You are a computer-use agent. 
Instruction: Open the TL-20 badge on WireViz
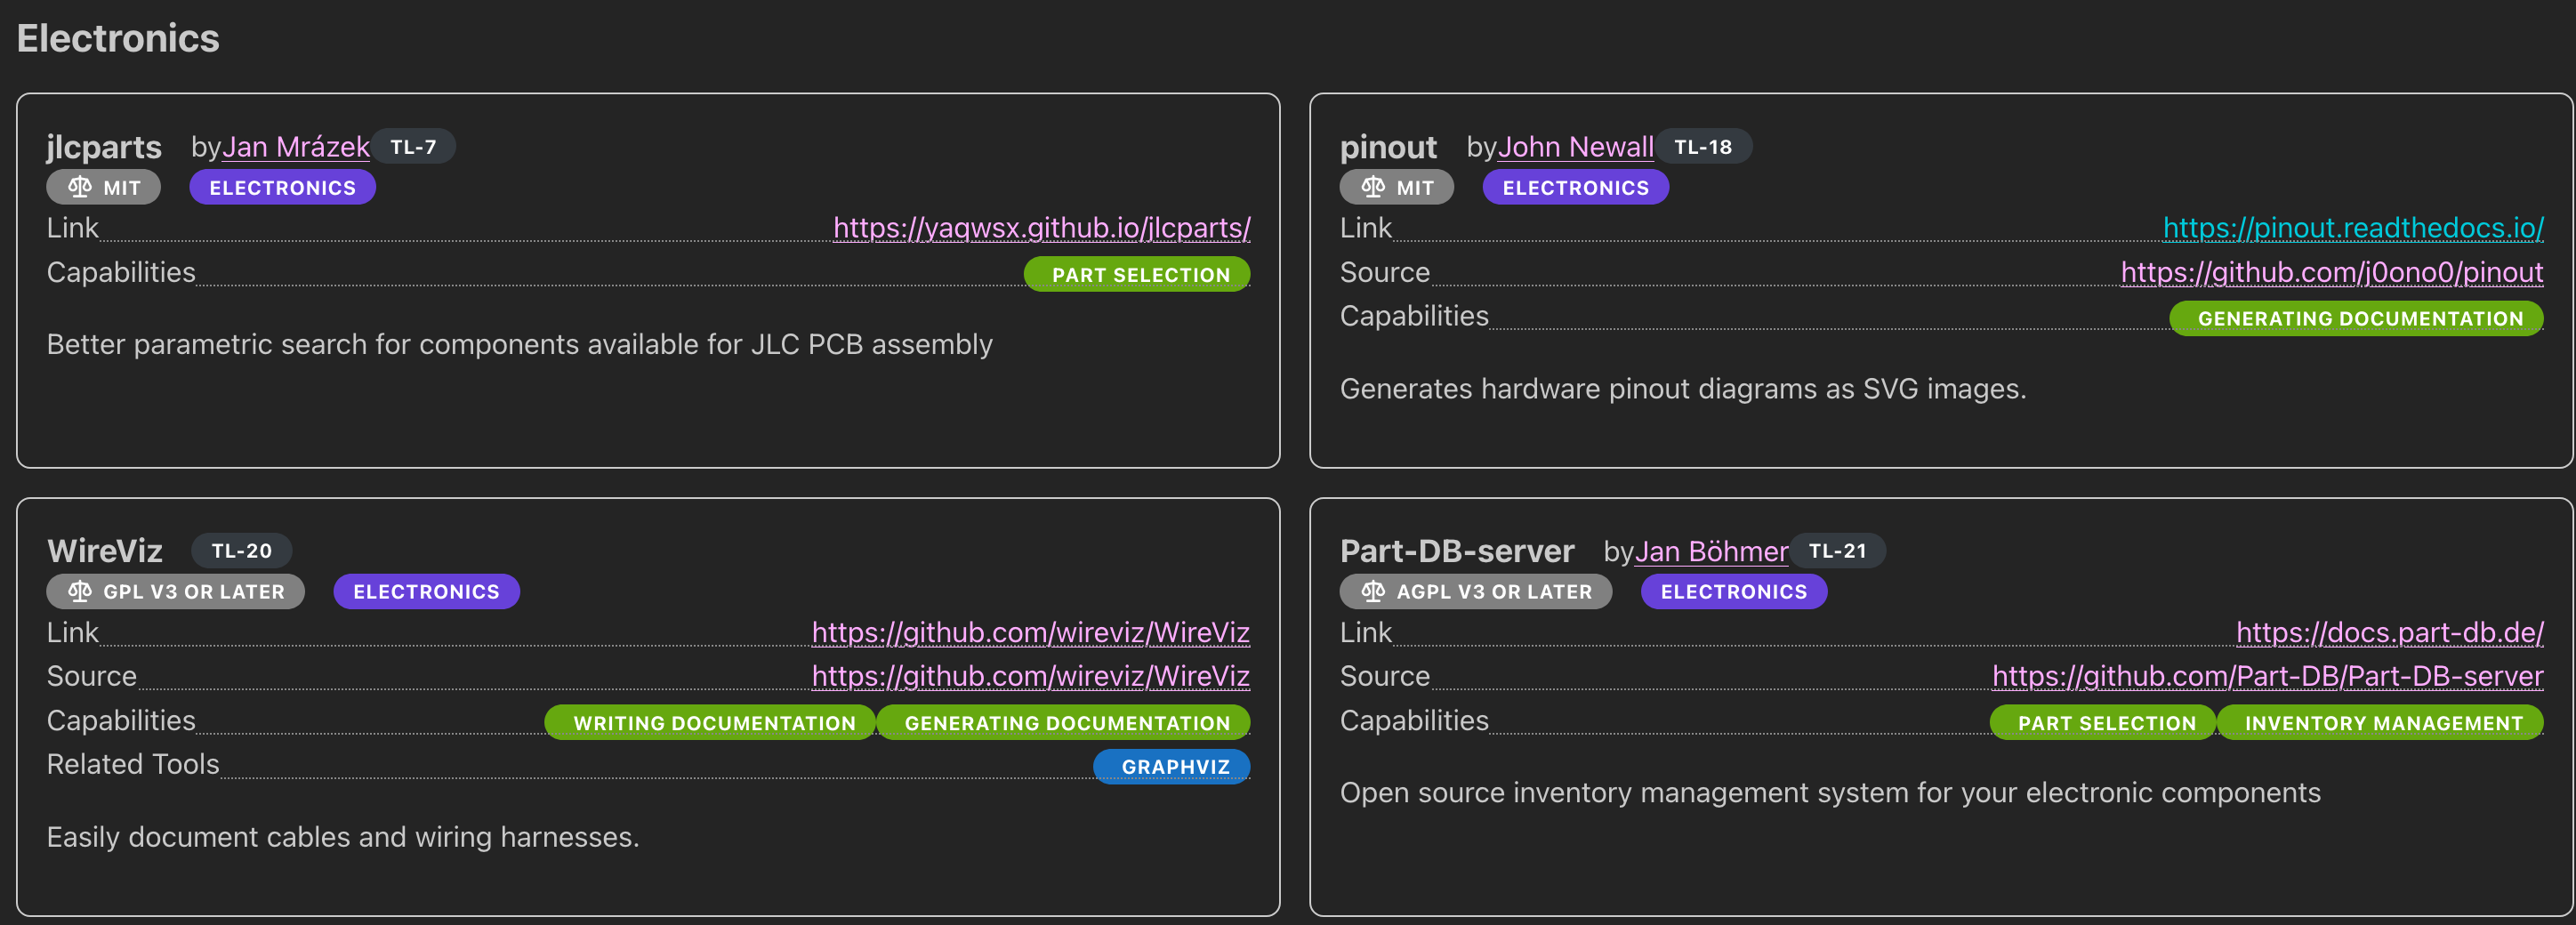click(241, 550)
